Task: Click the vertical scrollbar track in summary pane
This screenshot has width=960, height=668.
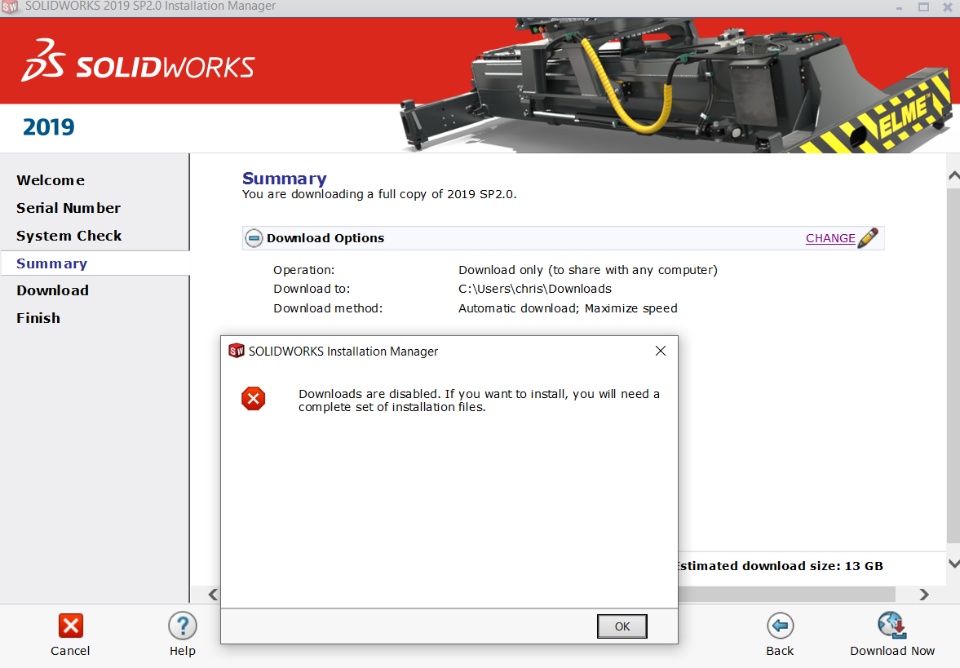Action: (953, 367)
